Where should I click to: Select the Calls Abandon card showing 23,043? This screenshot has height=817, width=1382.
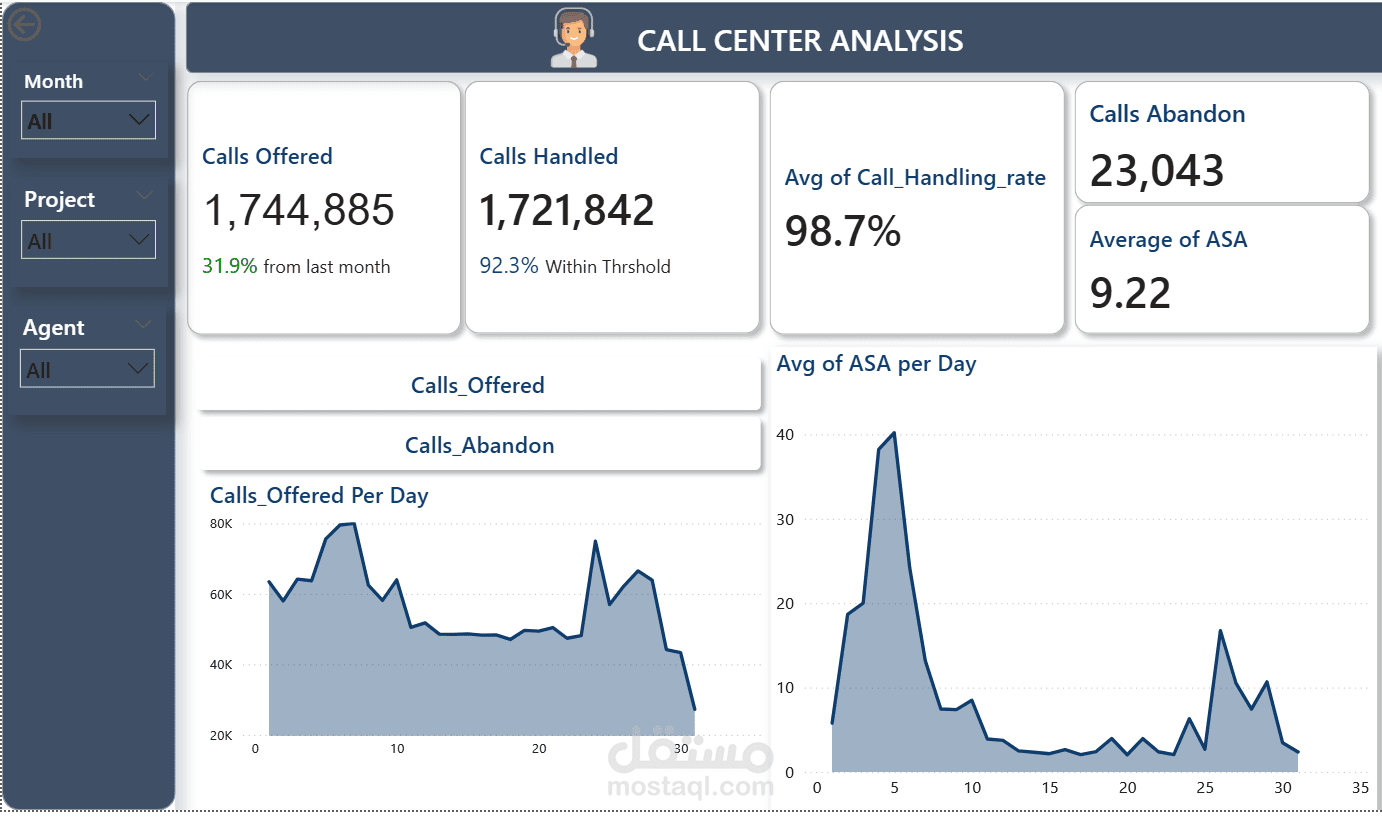coord(1222,142)
